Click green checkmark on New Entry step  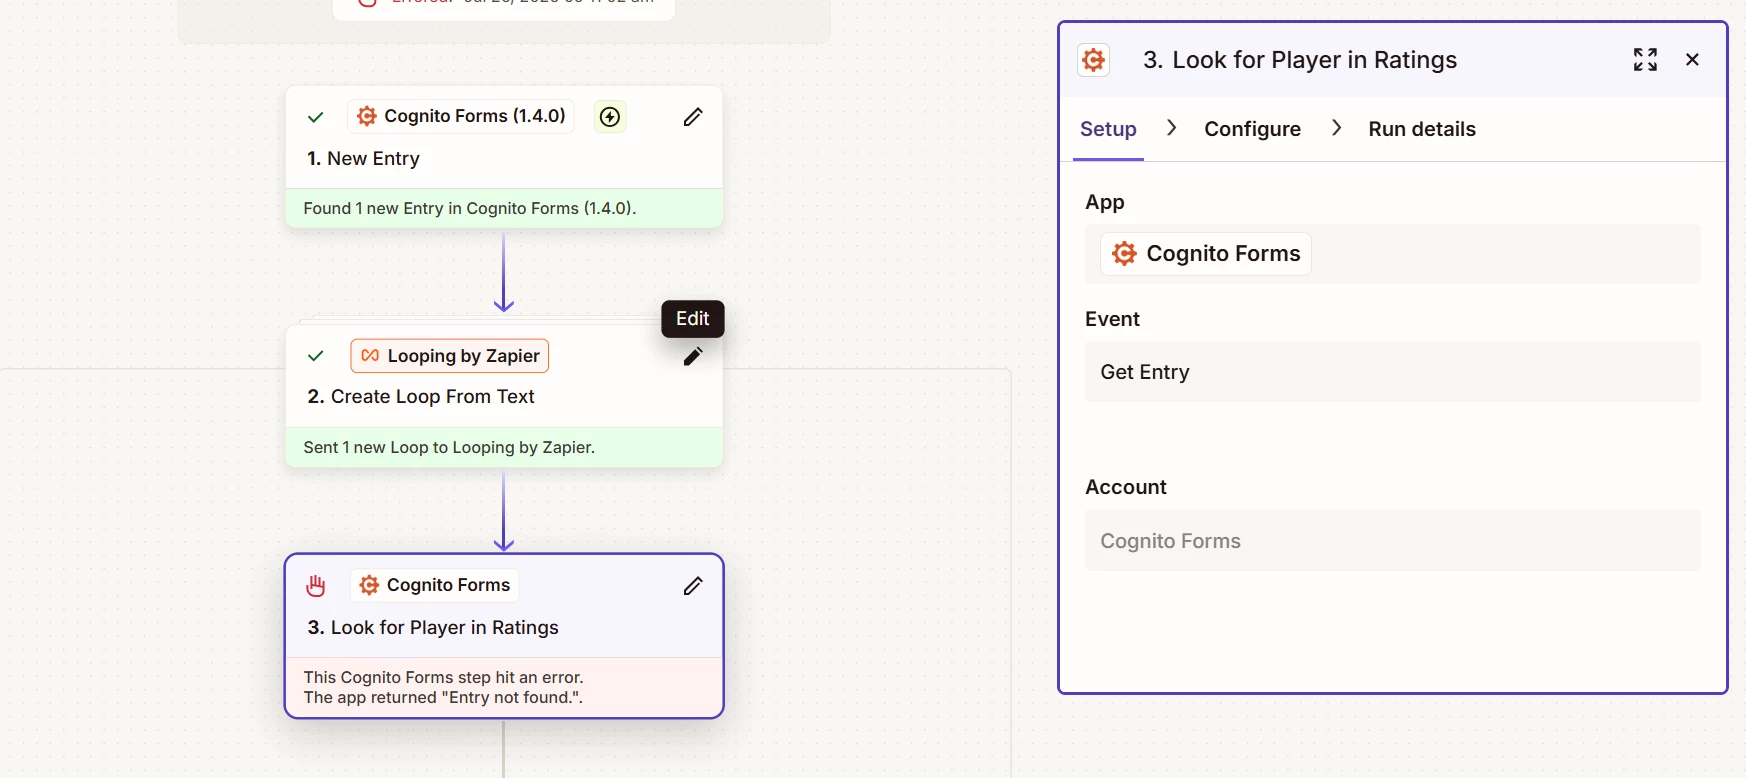tap(316, 117)
